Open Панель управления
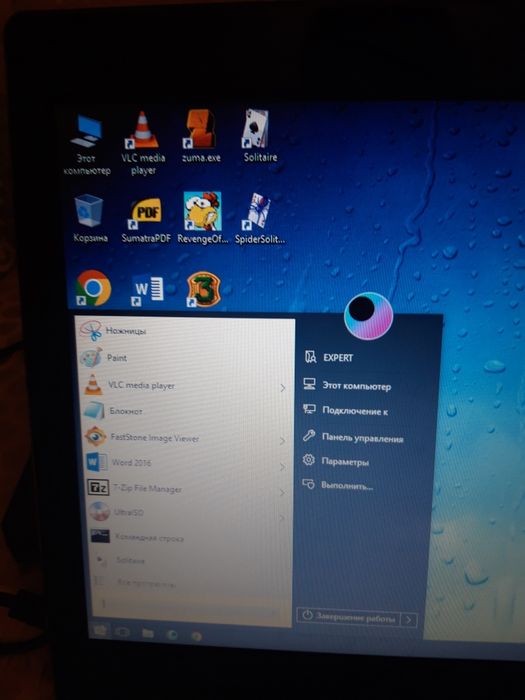Viewport: 525px width, 700px height. click(x=353, y=438)
